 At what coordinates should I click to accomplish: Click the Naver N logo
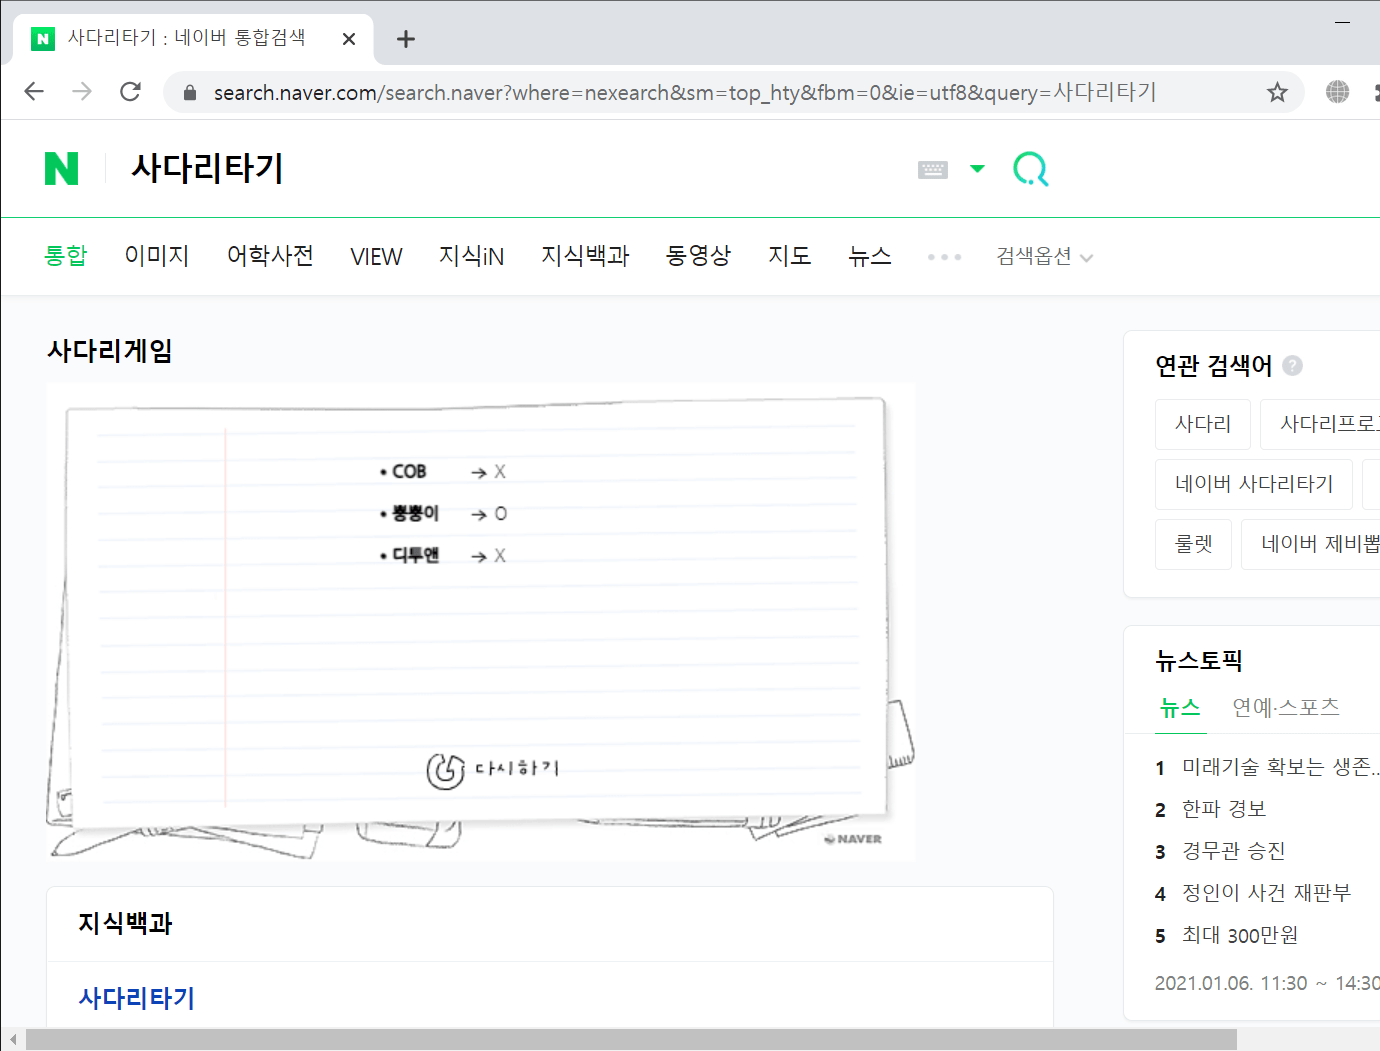(x=61, y=169)
